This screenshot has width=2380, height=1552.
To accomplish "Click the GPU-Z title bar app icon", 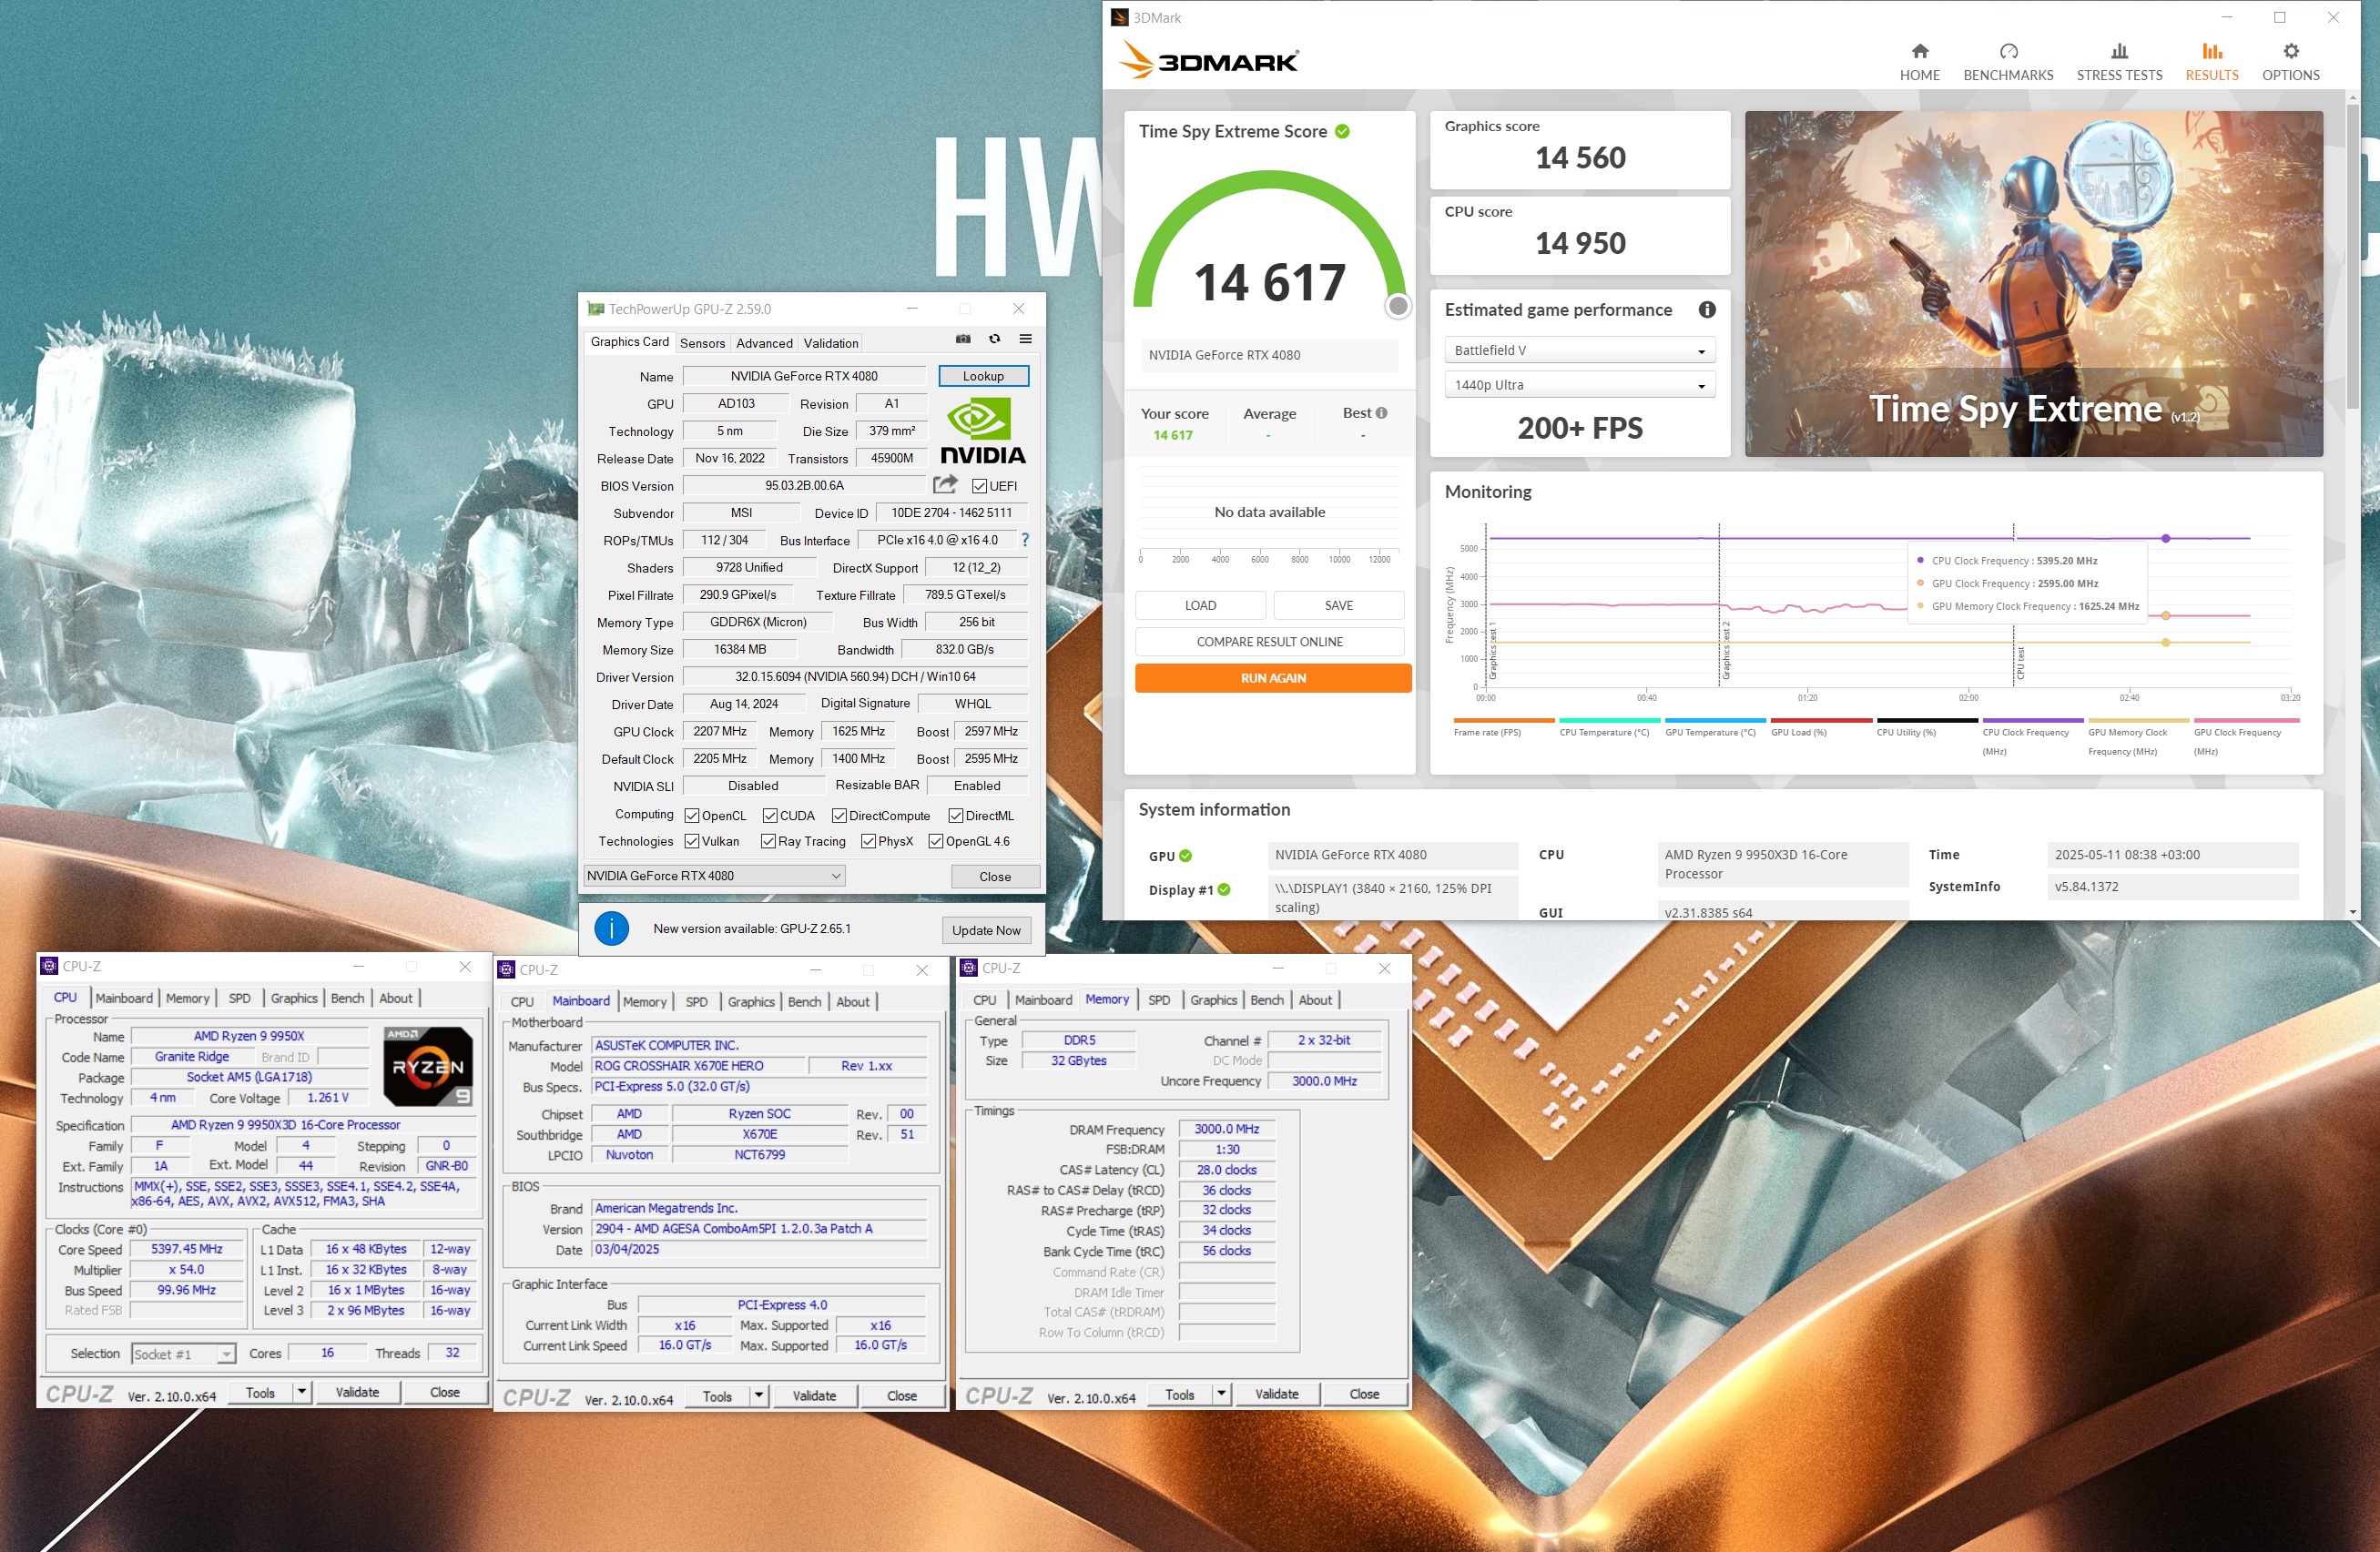I will pos(596,309).
